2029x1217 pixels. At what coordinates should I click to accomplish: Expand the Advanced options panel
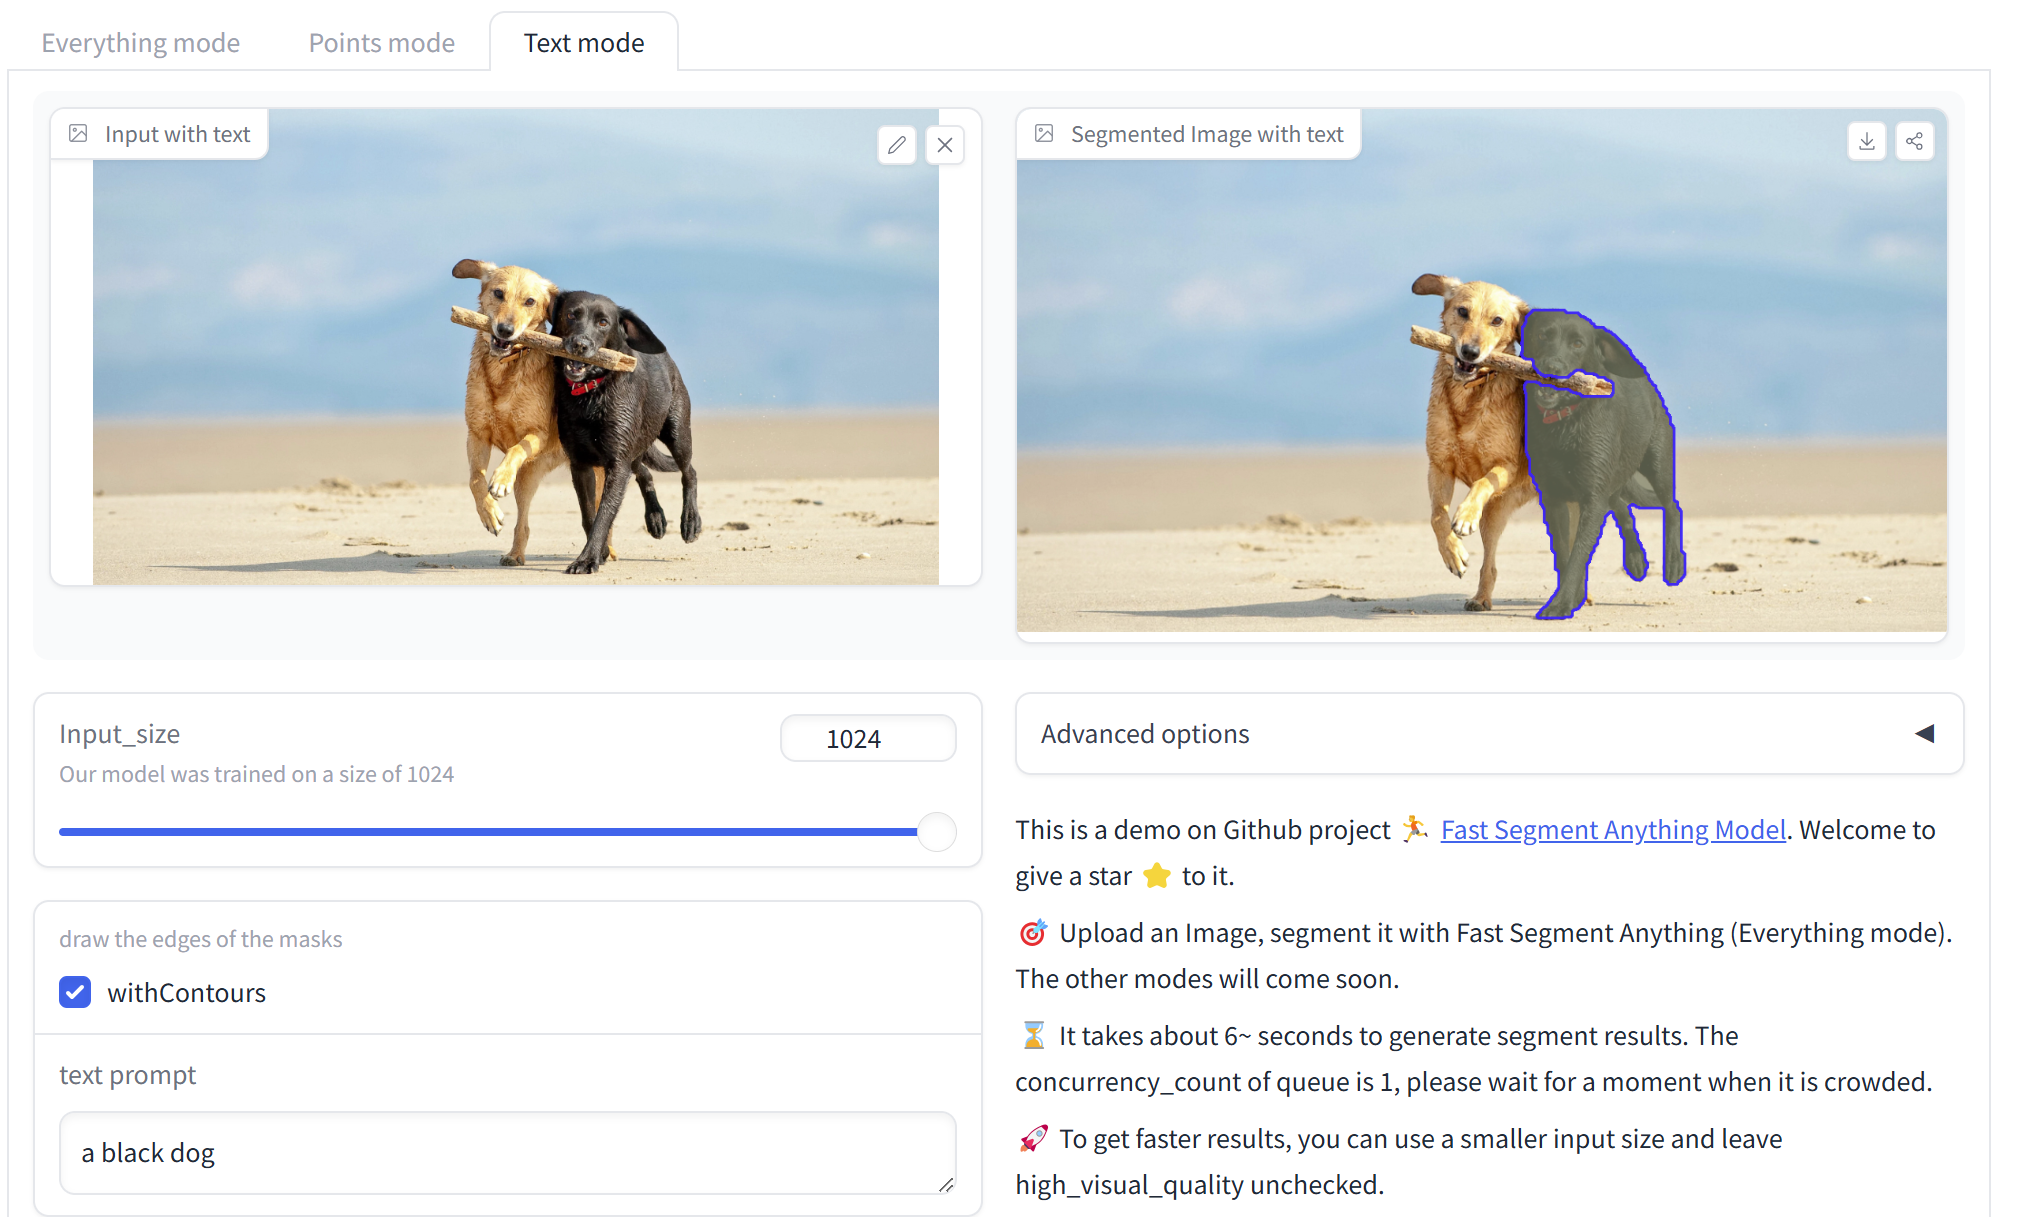pos(1145,734)
